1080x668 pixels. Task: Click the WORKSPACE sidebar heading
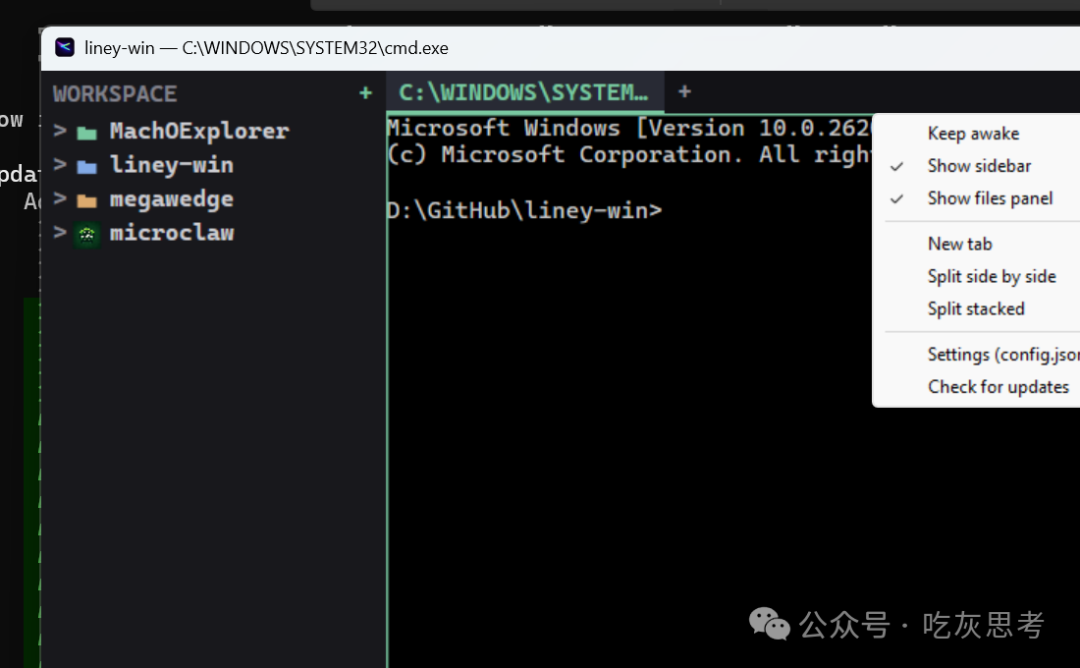pyautogui.click(x=115, y=94)
